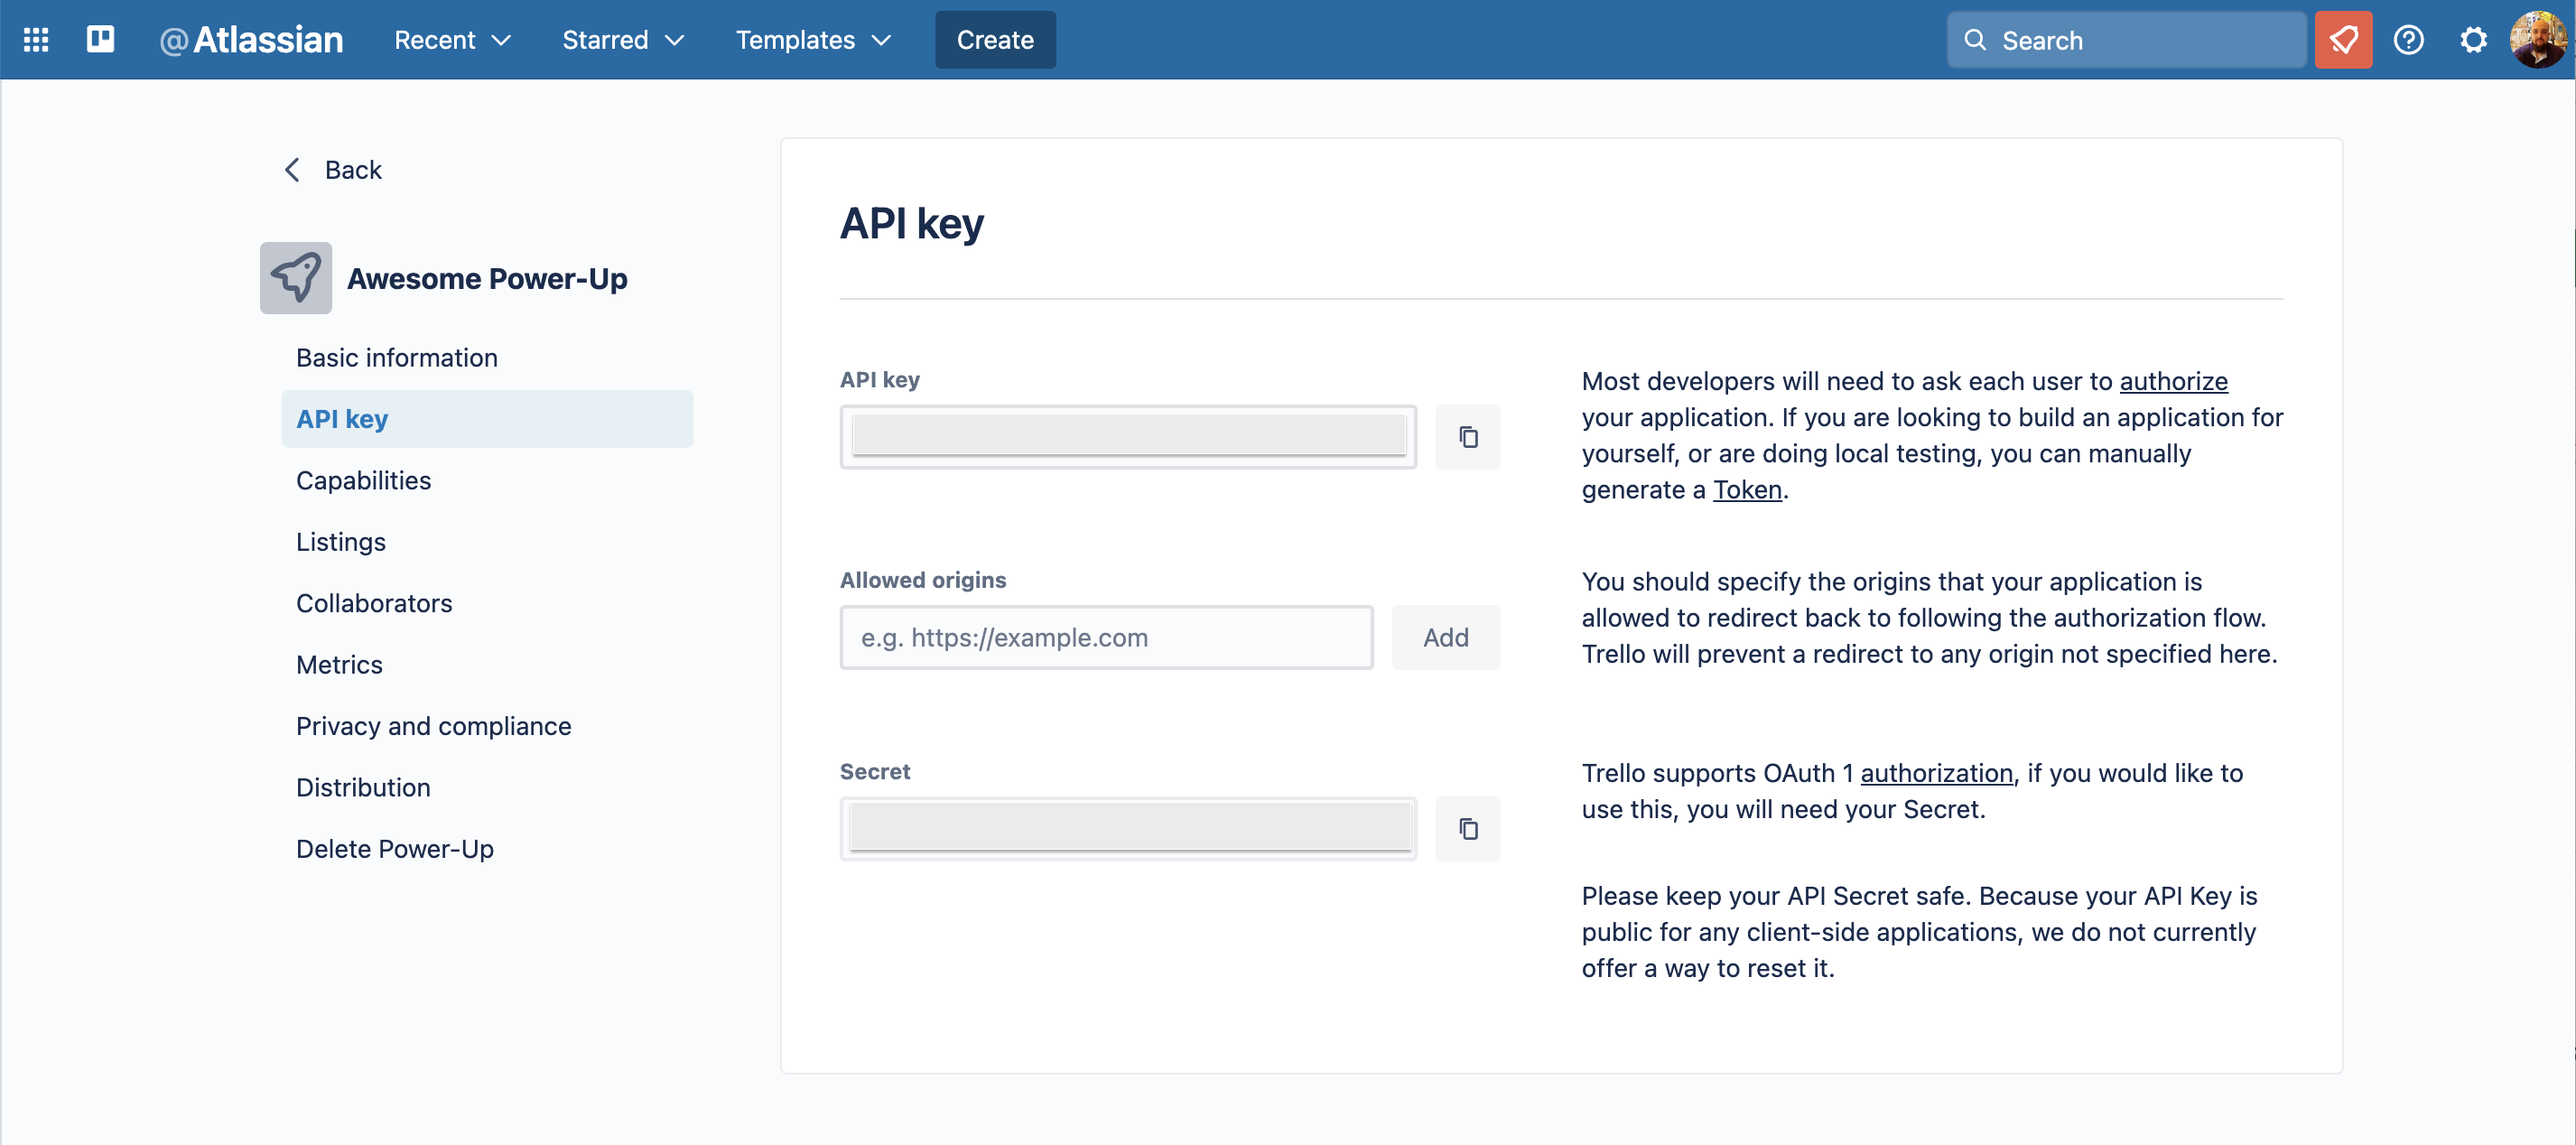Click the Allowed origins label
Image resolution: width=2576 pixels, height=1145 pixels.
[x=923, y=580]
